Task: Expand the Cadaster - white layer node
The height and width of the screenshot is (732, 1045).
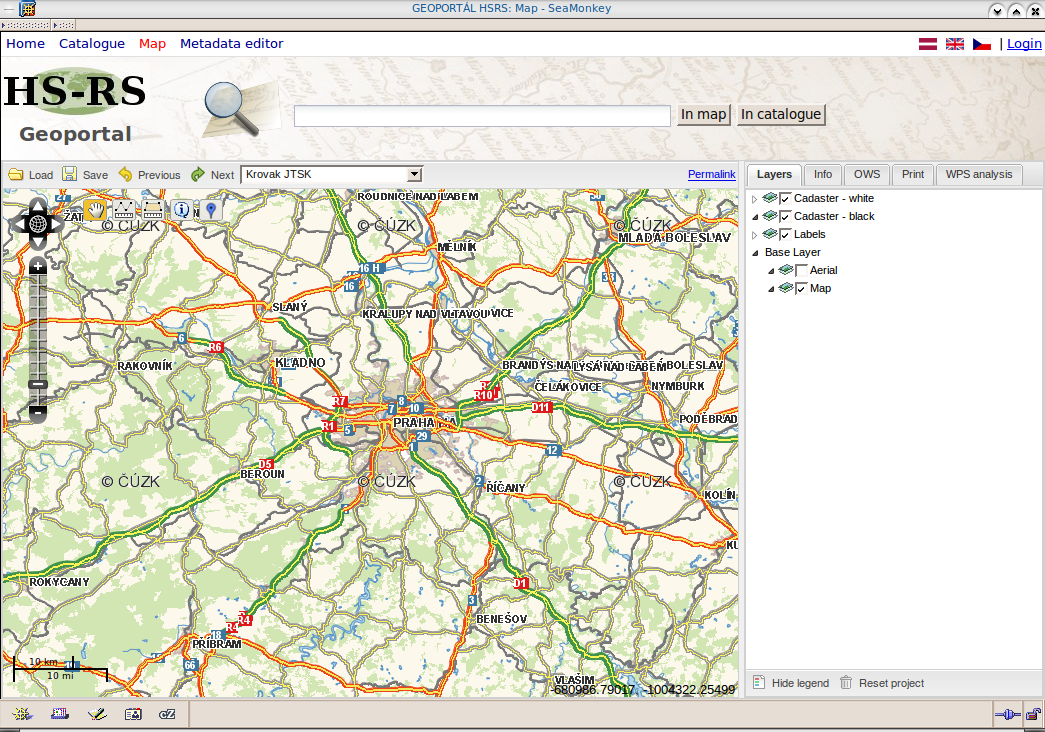Action: [x=754, y=199]
